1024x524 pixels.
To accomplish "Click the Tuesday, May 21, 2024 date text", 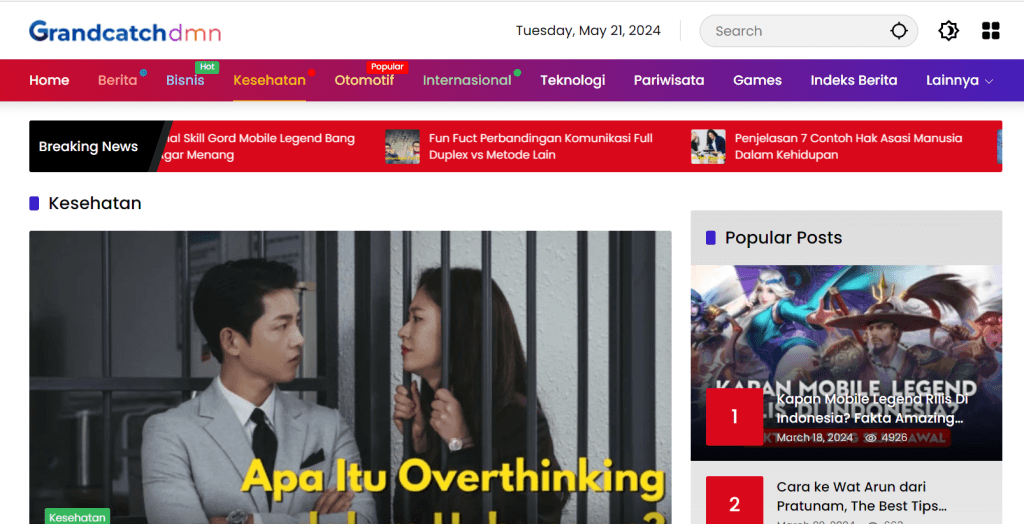I will click(x=588, y=31).
